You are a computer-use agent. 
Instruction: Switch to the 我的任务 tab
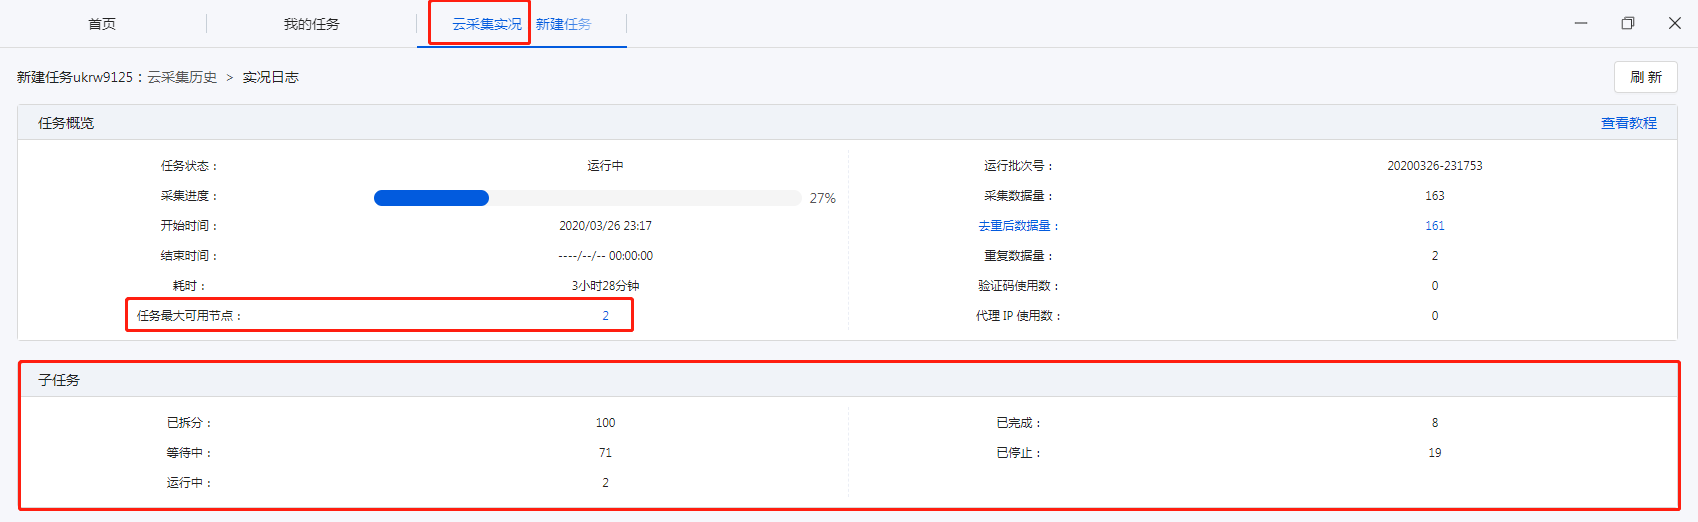(311, 24)
